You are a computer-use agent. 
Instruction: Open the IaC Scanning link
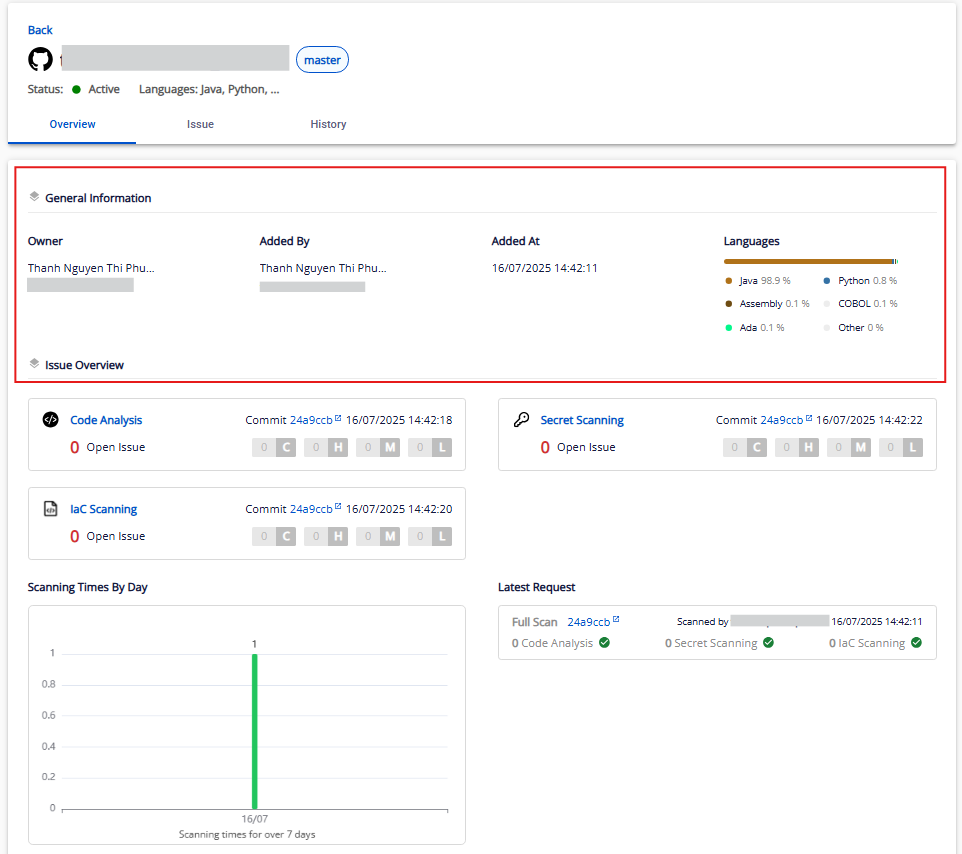tap(104, 509)
